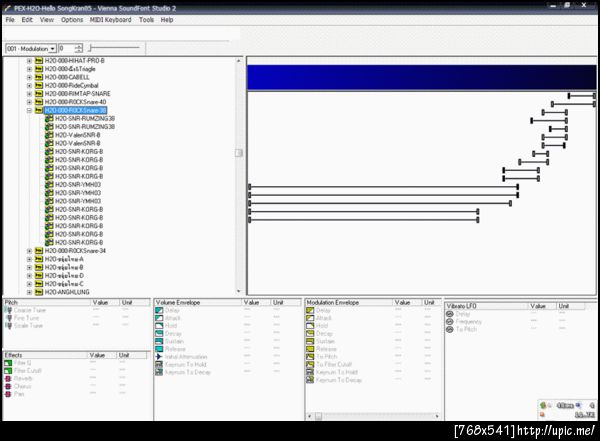Click Modulation Envelope To Pitch icon
Viewport: 600px width, 441px height.
310,356
